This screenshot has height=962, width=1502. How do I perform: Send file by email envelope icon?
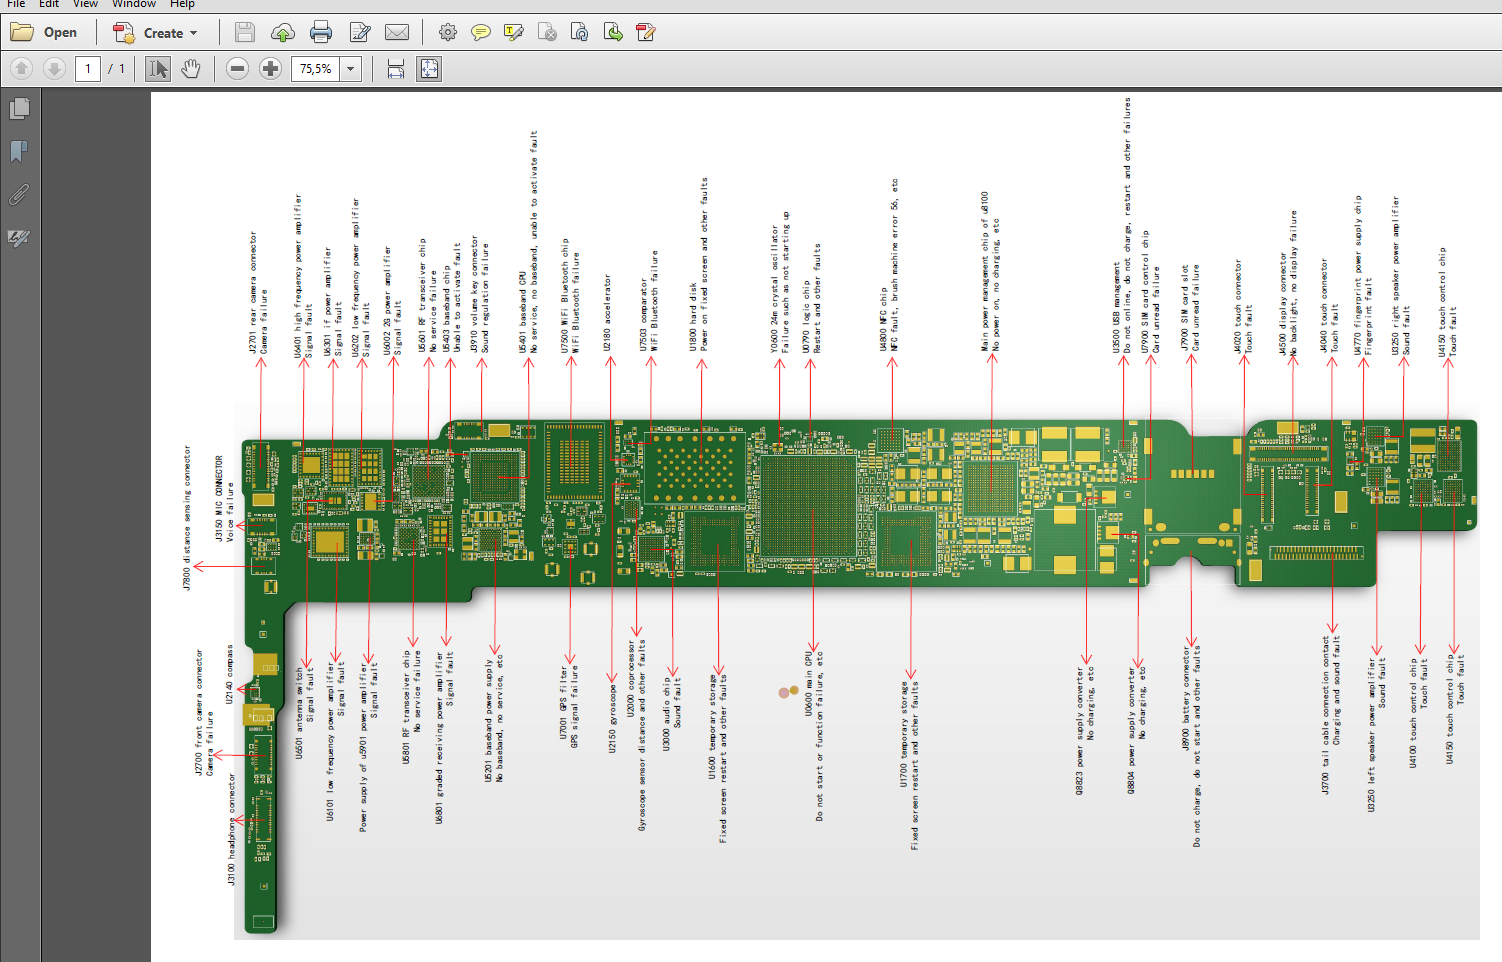[x=397, y=33]
